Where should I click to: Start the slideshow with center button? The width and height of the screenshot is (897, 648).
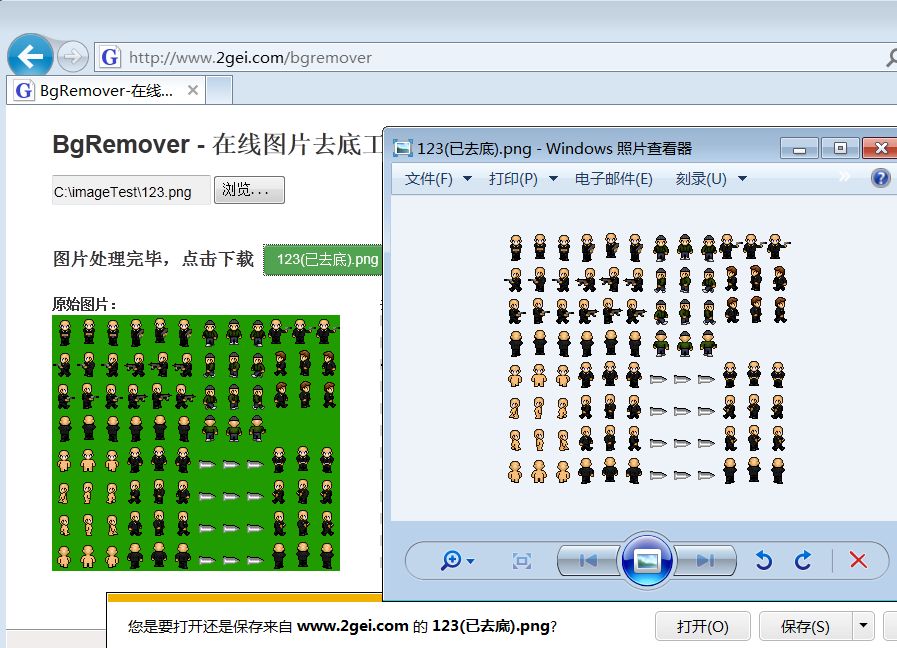click(x=647, y=560)
